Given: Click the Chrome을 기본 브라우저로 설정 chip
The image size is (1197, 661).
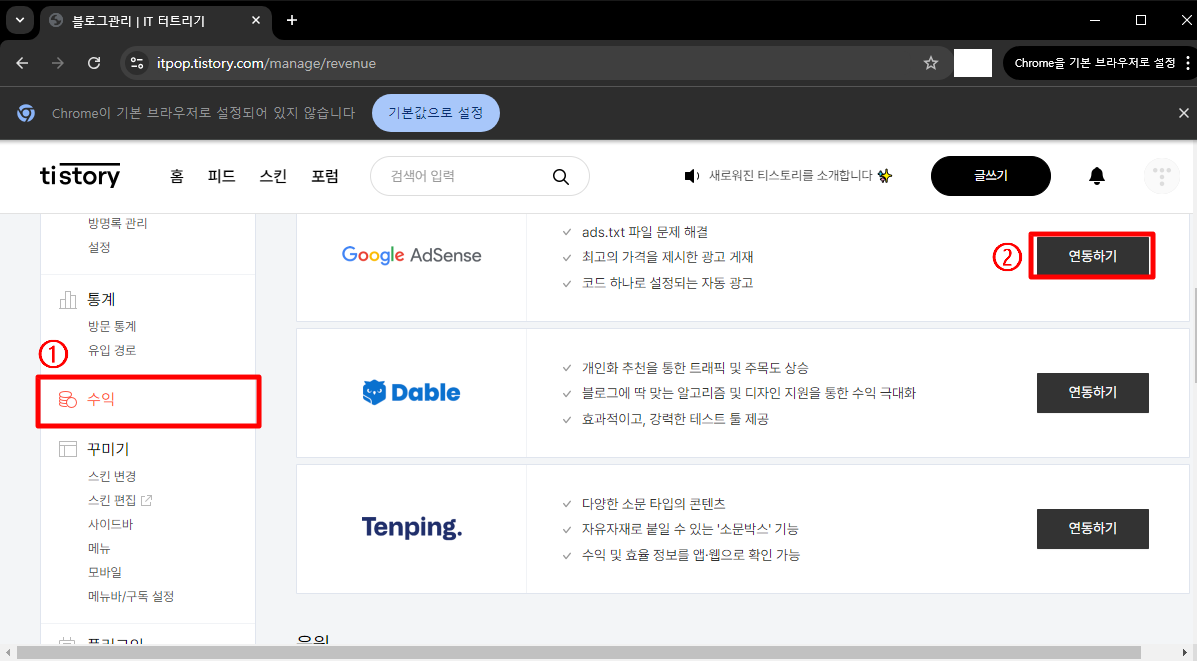Looking at the screenshot, I should [1095, 63].
